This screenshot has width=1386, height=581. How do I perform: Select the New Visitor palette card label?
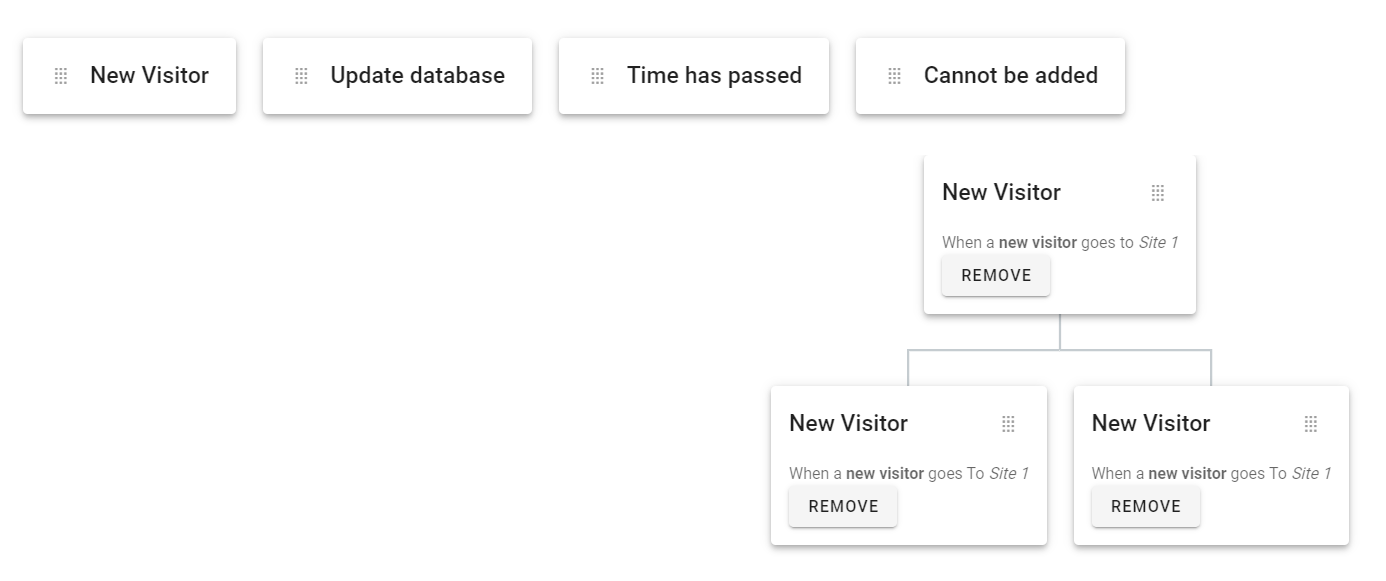tap(149, 76)
